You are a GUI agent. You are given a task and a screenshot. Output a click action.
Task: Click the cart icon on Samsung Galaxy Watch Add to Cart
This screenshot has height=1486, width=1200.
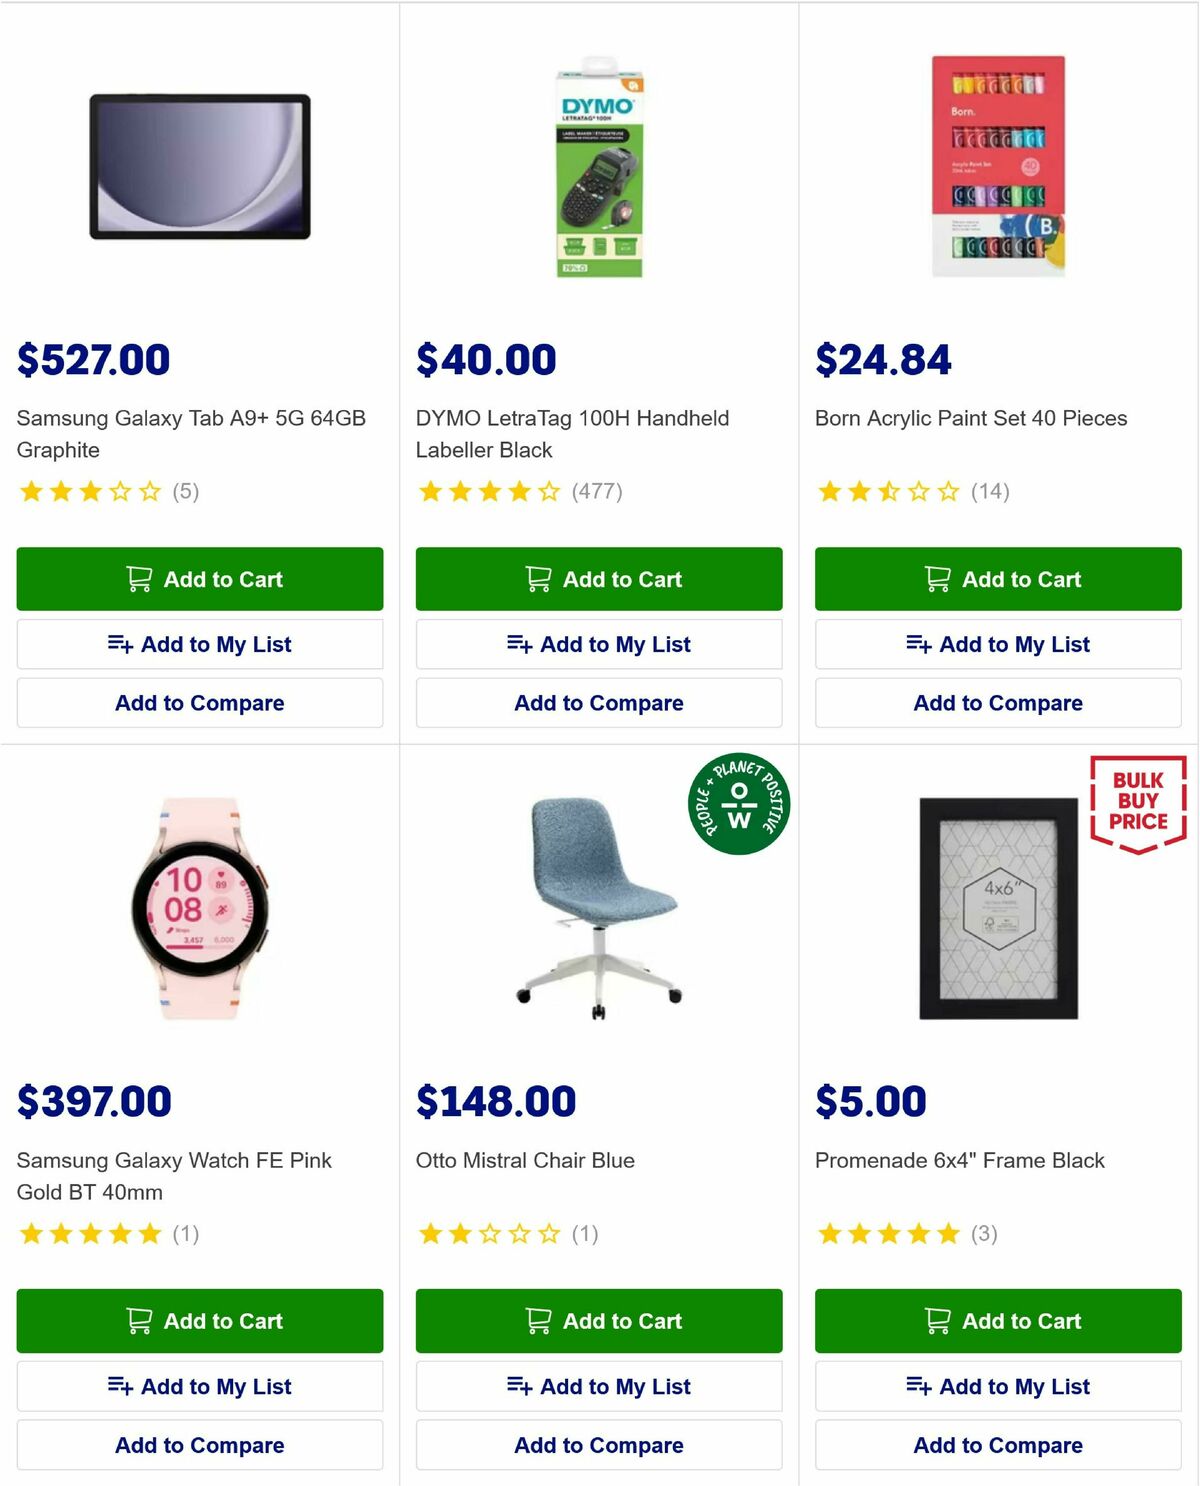tap(139, 1321)
